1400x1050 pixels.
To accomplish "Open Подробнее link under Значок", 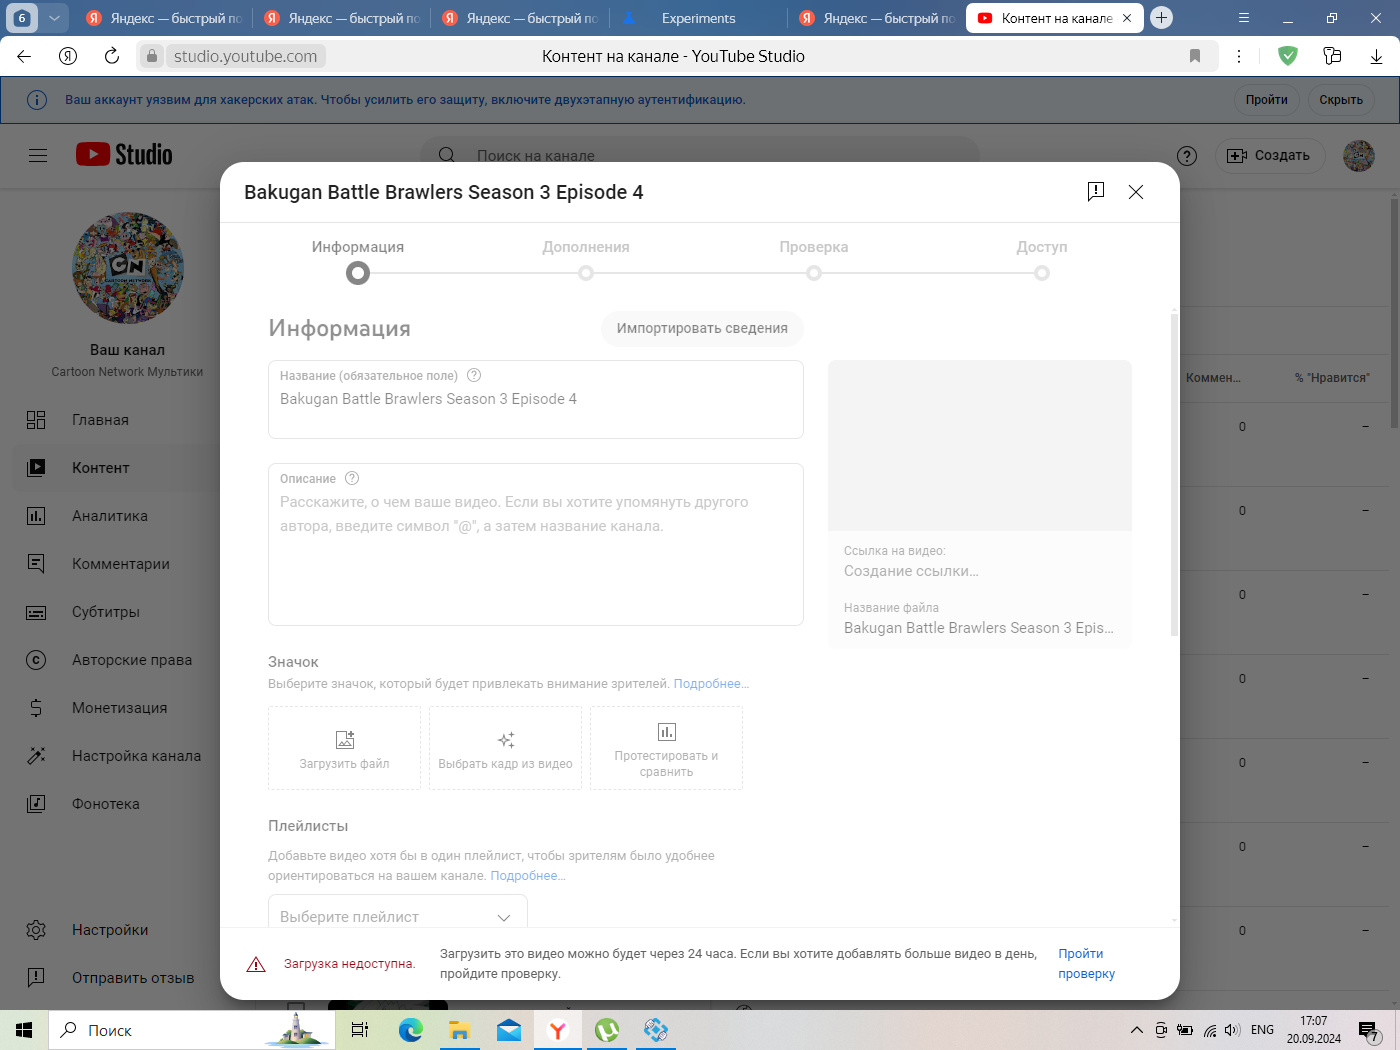I will point(711,684).
